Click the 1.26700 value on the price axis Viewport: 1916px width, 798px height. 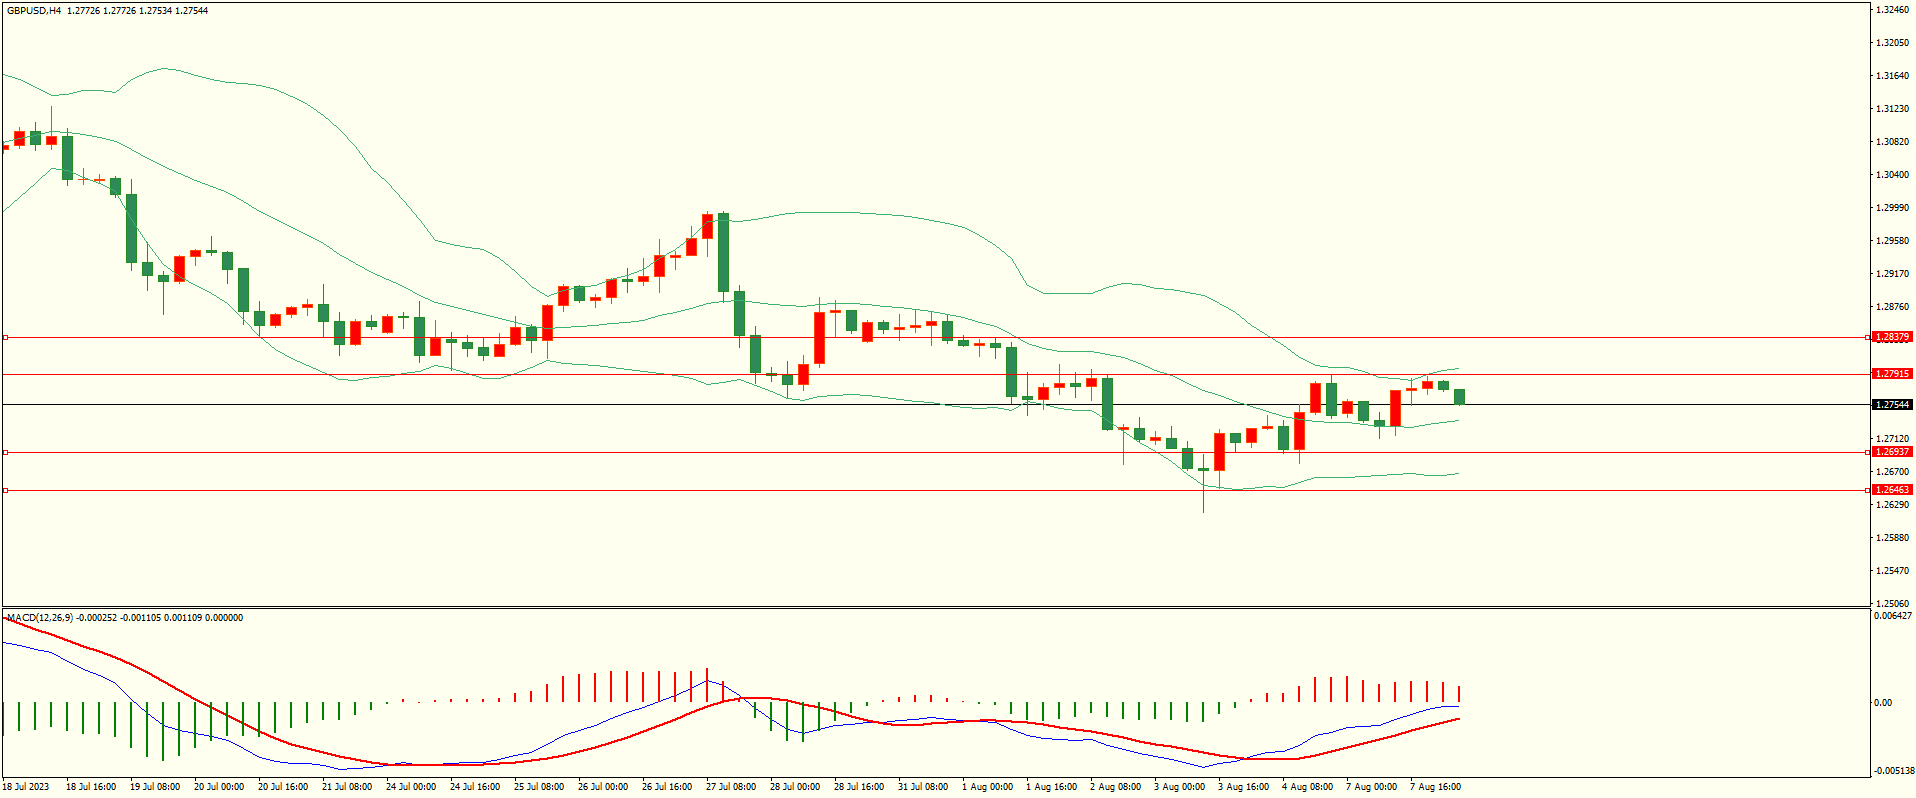coord(1893,472)
